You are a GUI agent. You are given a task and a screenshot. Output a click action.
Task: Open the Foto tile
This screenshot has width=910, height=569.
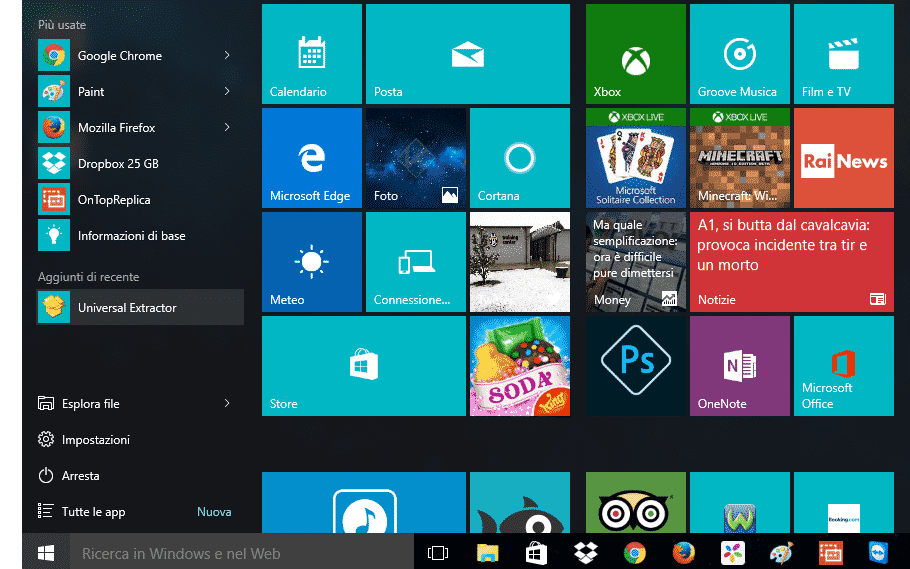click(416, 158)
